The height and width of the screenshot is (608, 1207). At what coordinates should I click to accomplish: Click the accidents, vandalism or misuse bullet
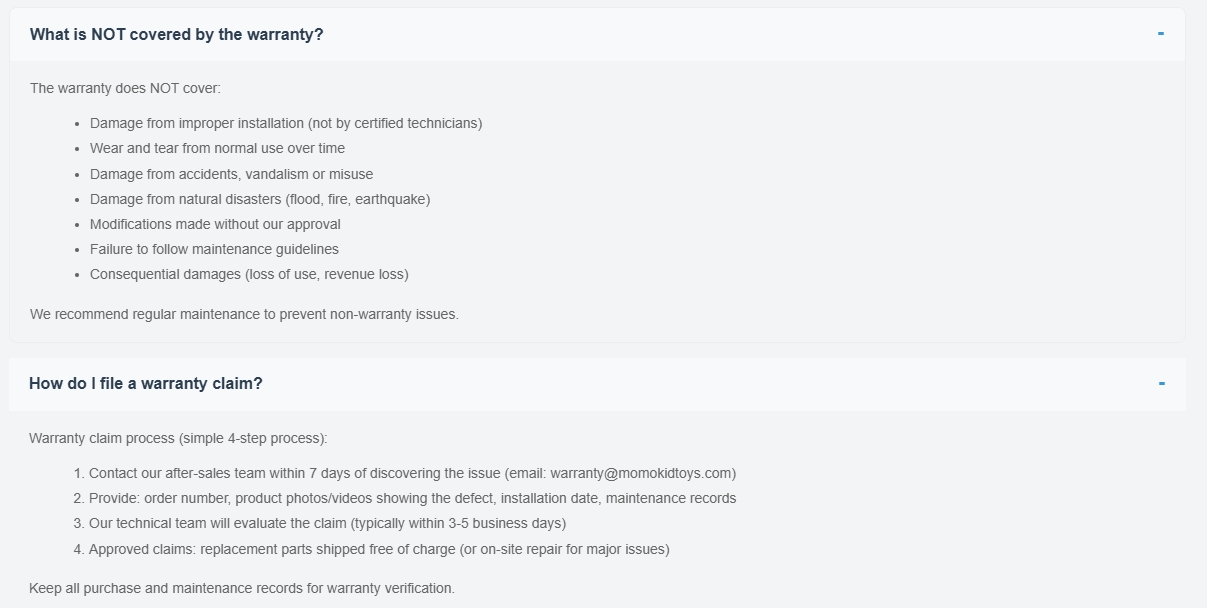point(231,174)
